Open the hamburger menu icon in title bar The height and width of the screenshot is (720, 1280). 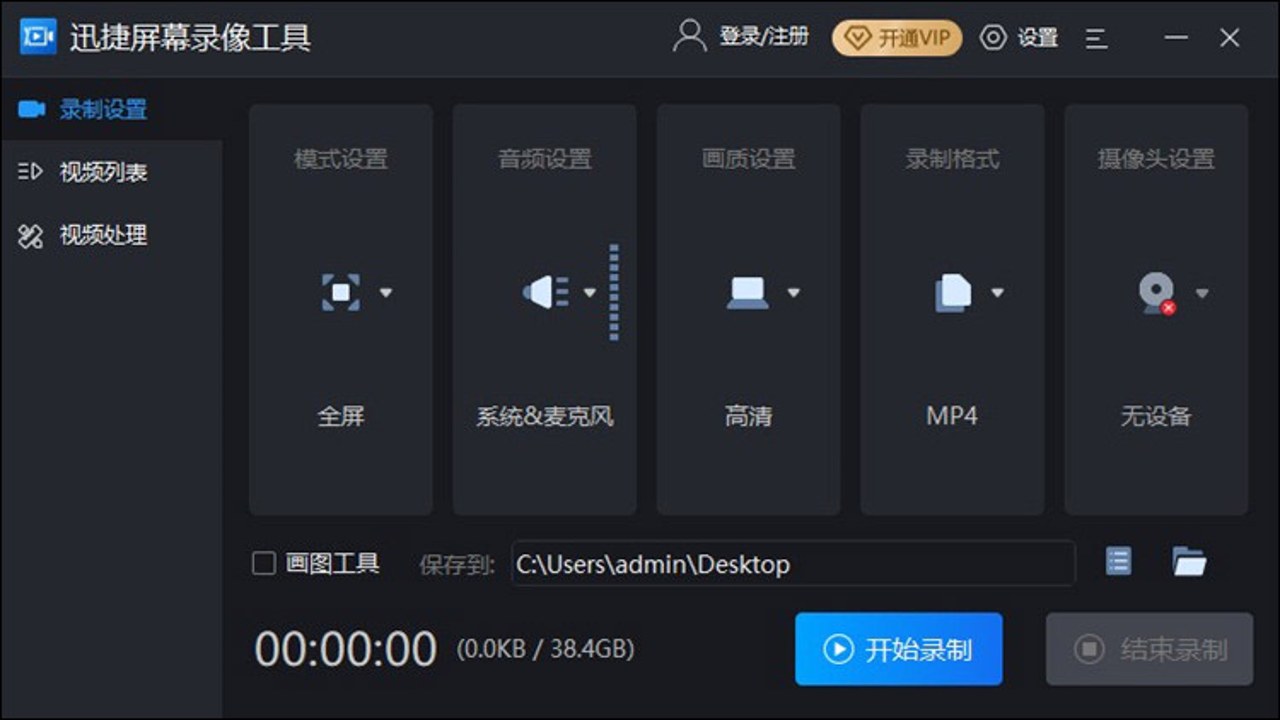tap(1096, 38)
